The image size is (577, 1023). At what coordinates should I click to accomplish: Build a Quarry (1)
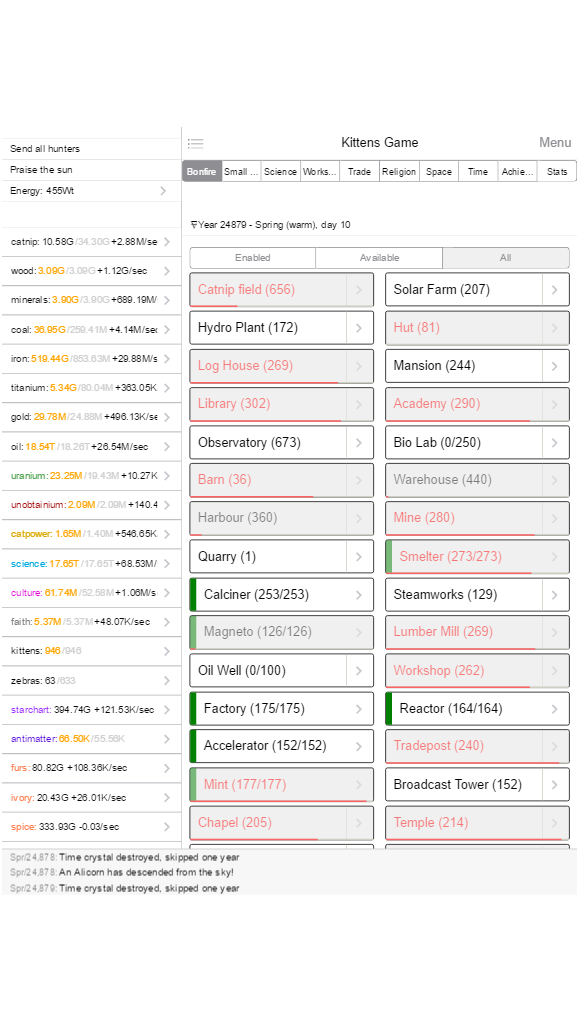(268, 557)
